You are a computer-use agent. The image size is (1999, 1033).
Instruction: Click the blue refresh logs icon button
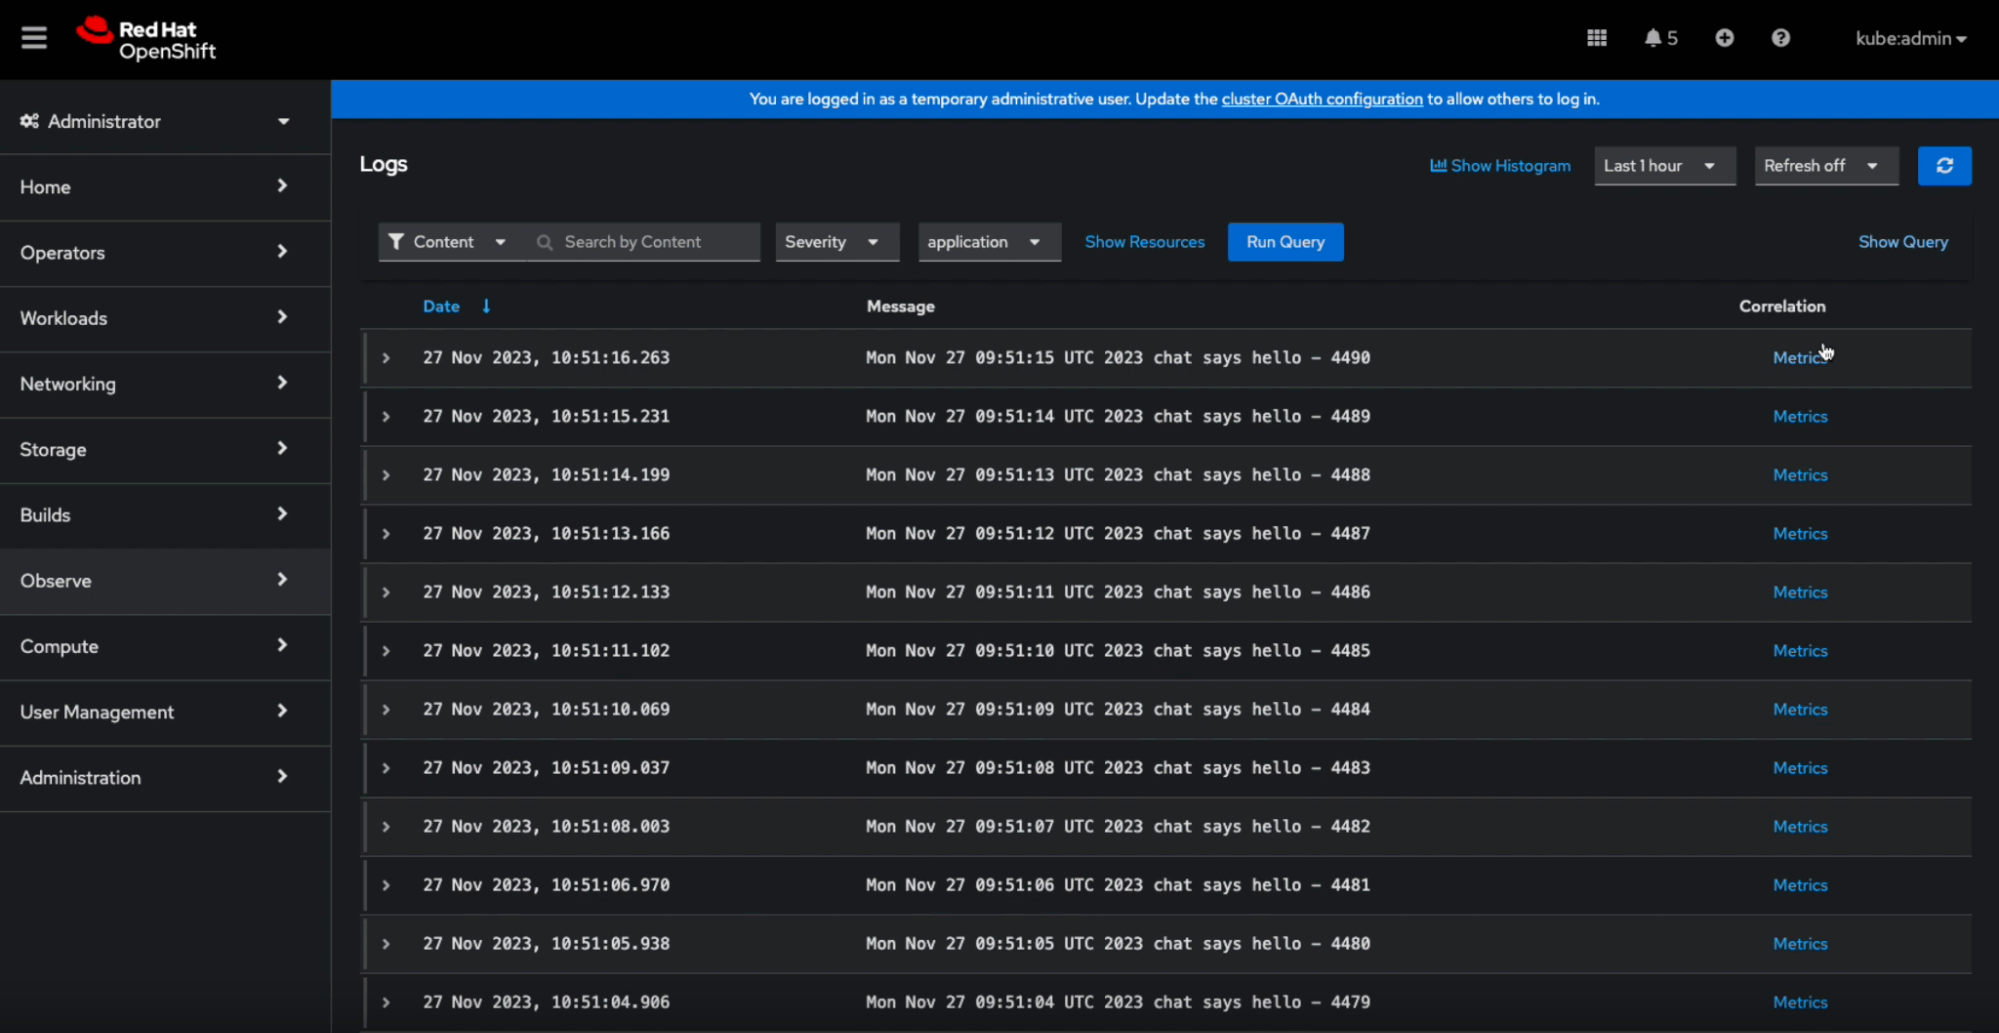pyautogui.click(x=1944, y=166)
